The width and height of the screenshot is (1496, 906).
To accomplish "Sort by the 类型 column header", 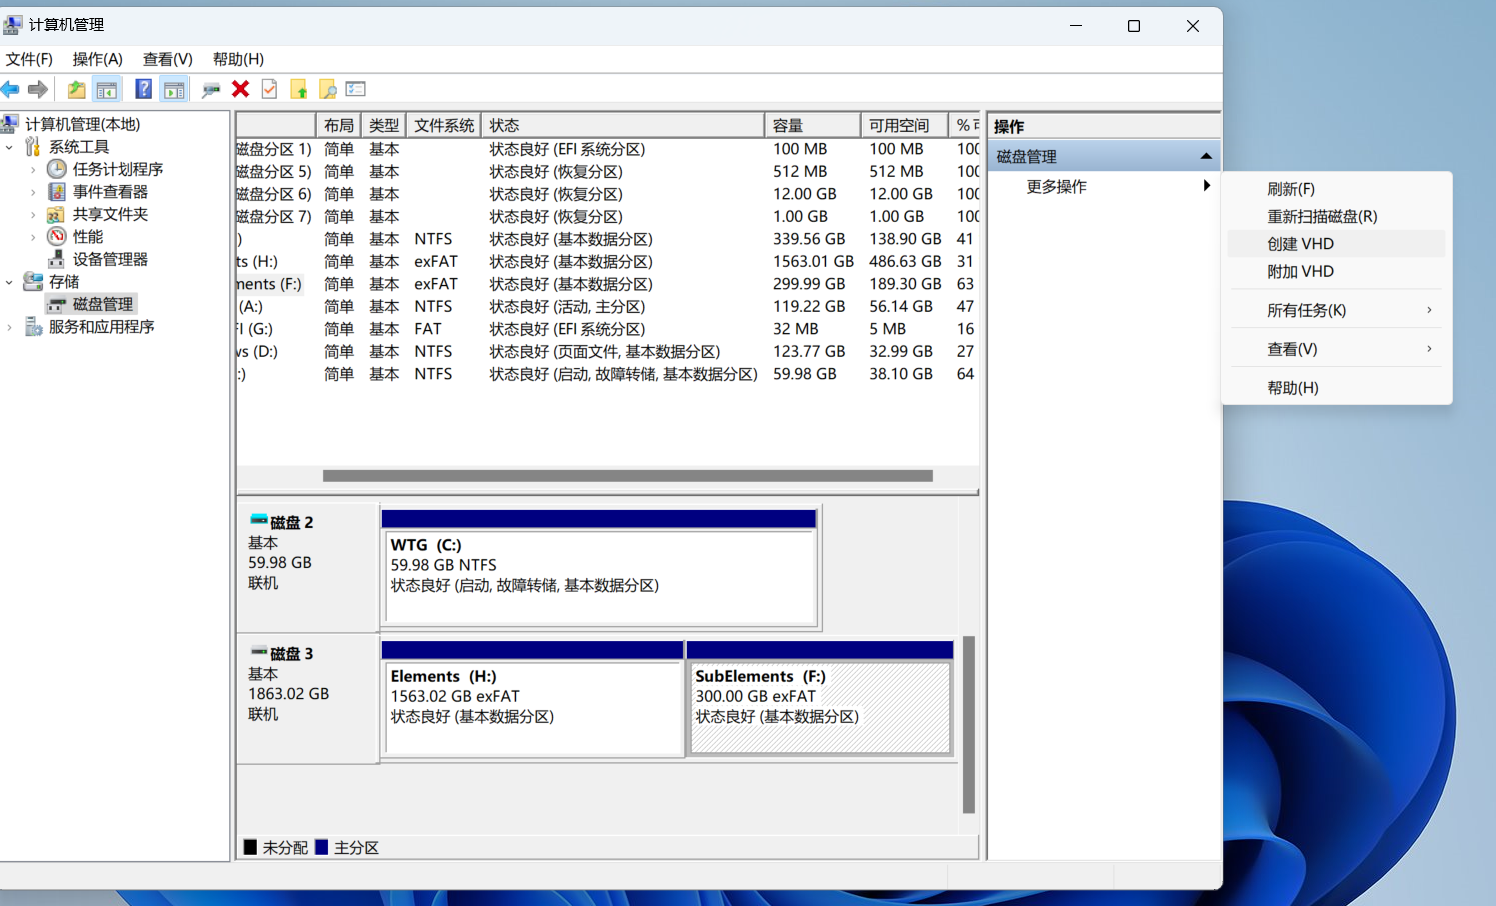I will (384, 125).
